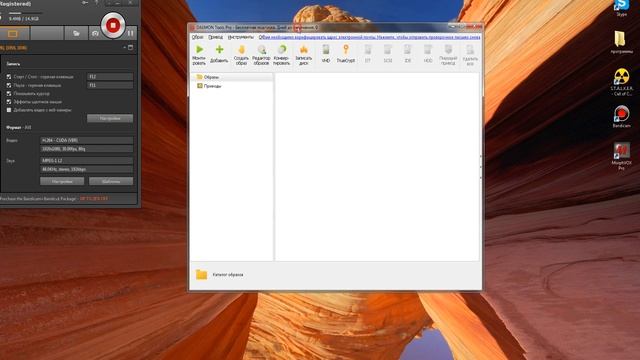Open Bandicam output folder icon
This screenshot has height=360, width=640.
click(x=76, y=33)
